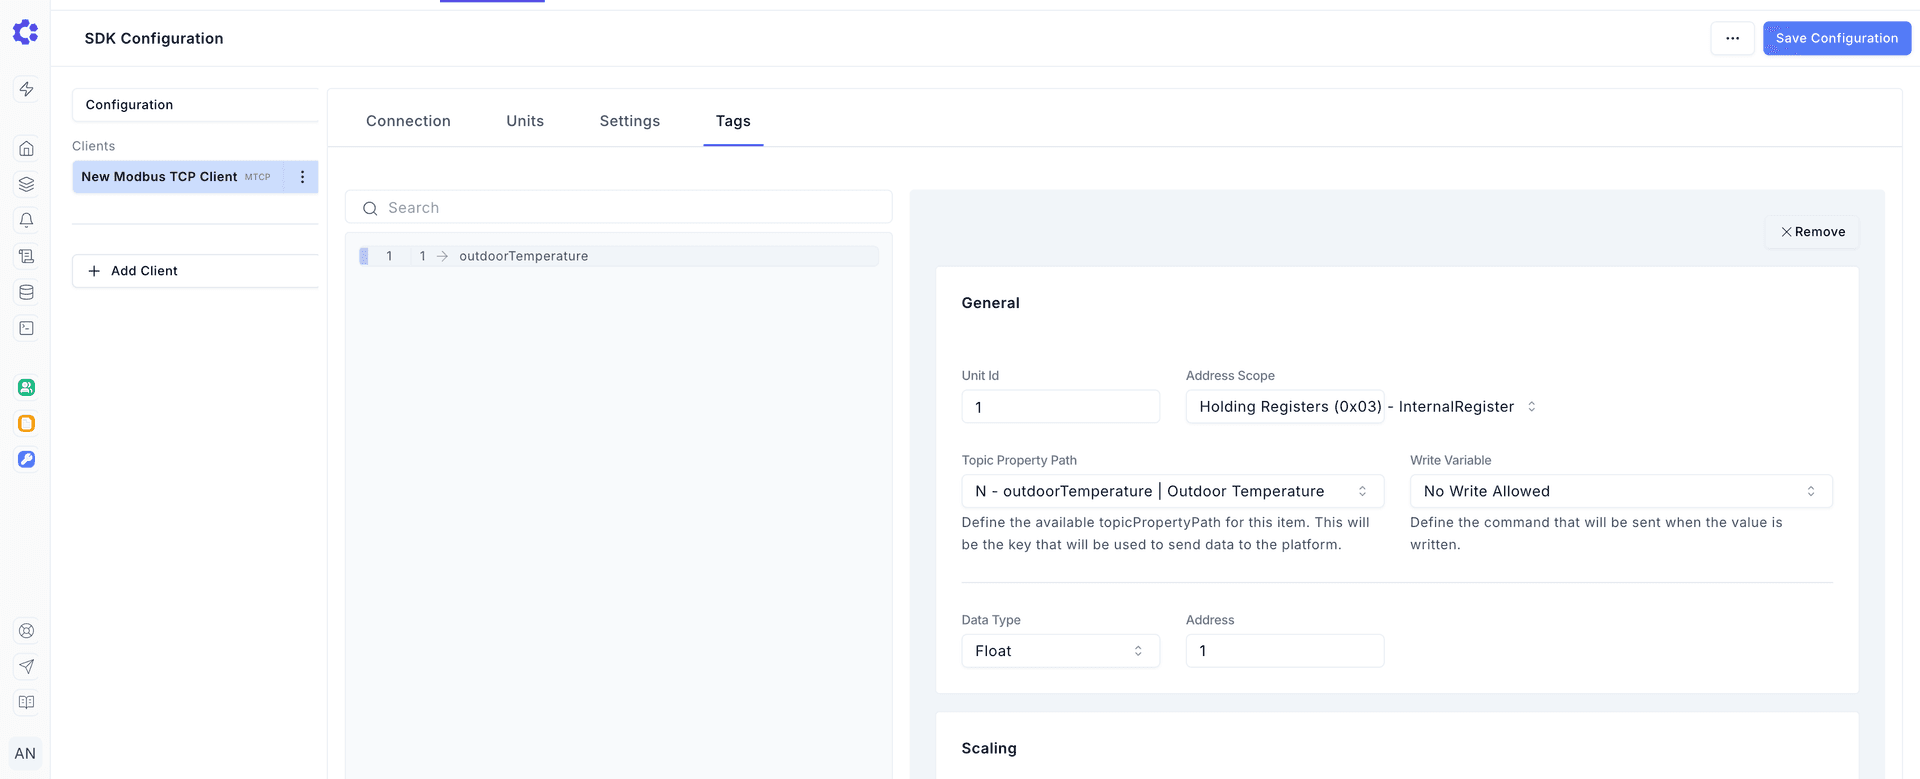Click the MTCP badge on client
The height and width of the screenshot is (779, 1920).
258,177
